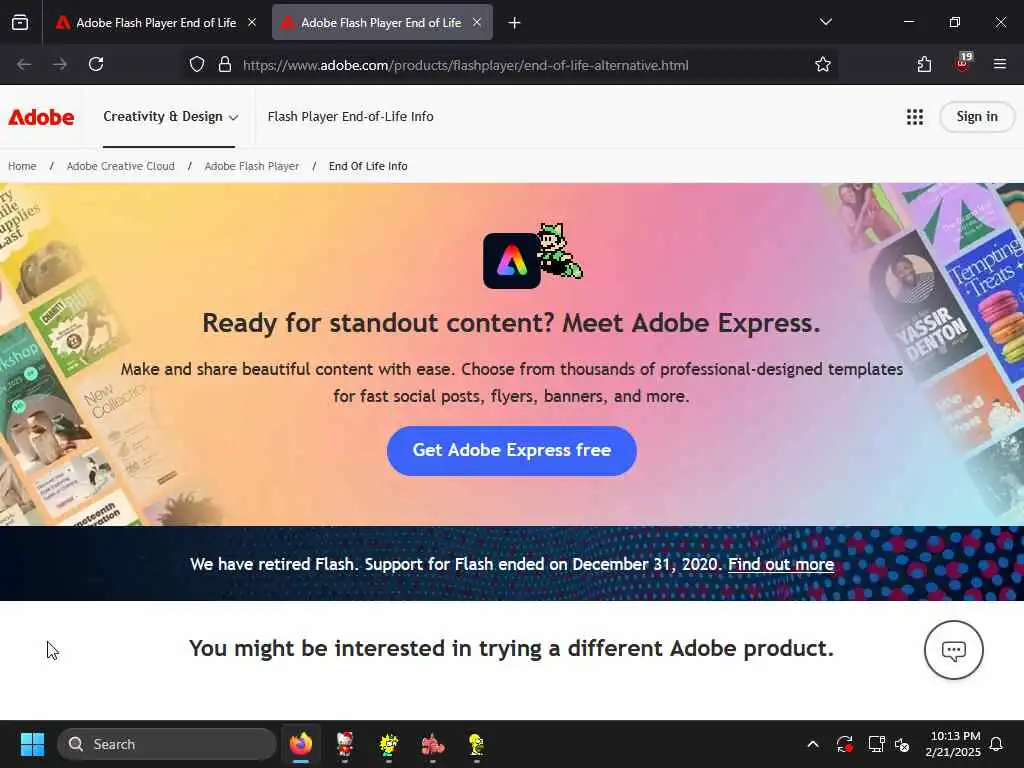
Task: Click the Adobe logo in header
Action: pos(41,117)
